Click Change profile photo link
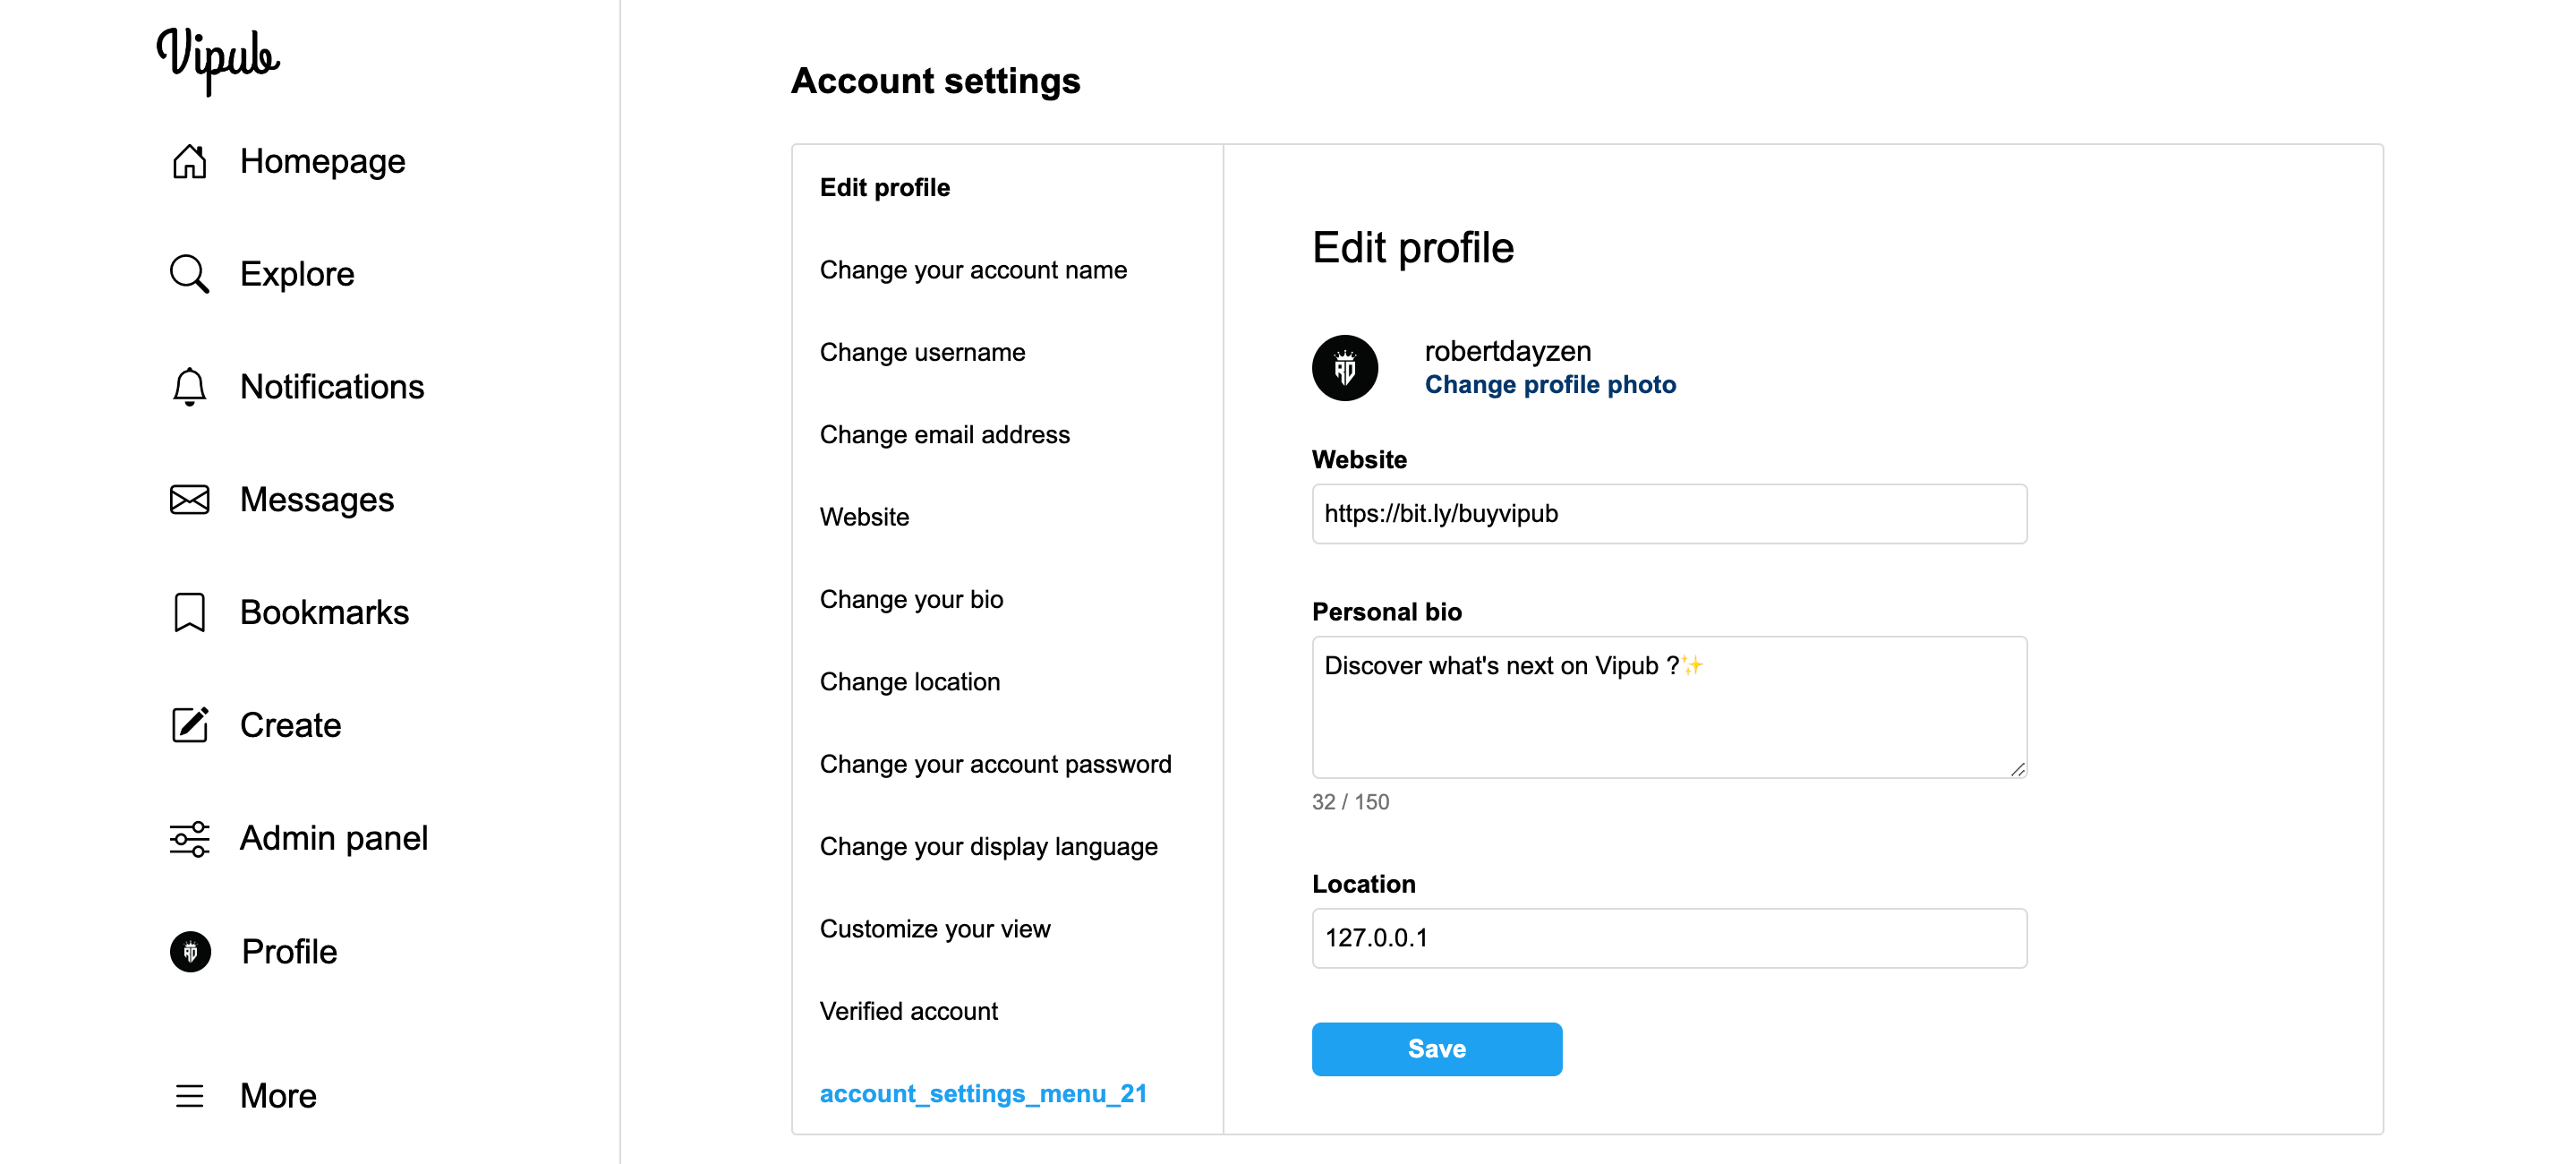The width and height of the screenshot is (2576, 1164). click(1549, 384)
